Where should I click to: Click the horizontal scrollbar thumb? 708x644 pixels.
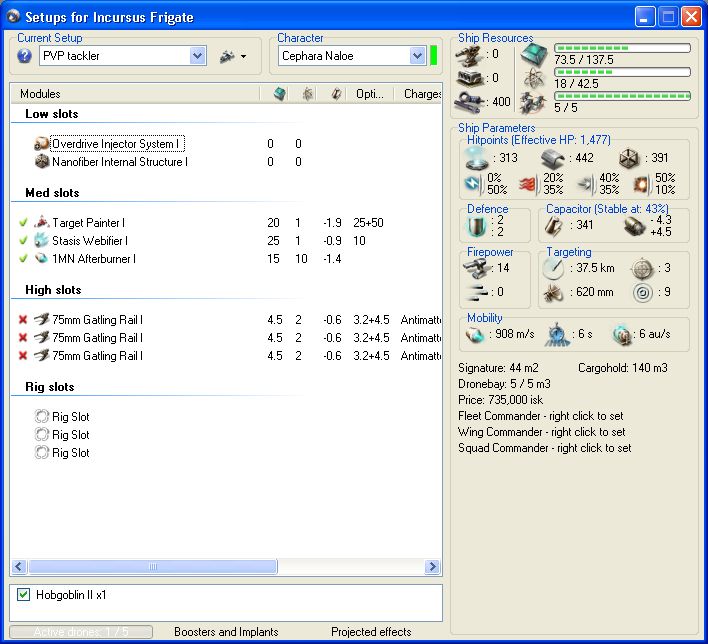[x=153, y=566]
